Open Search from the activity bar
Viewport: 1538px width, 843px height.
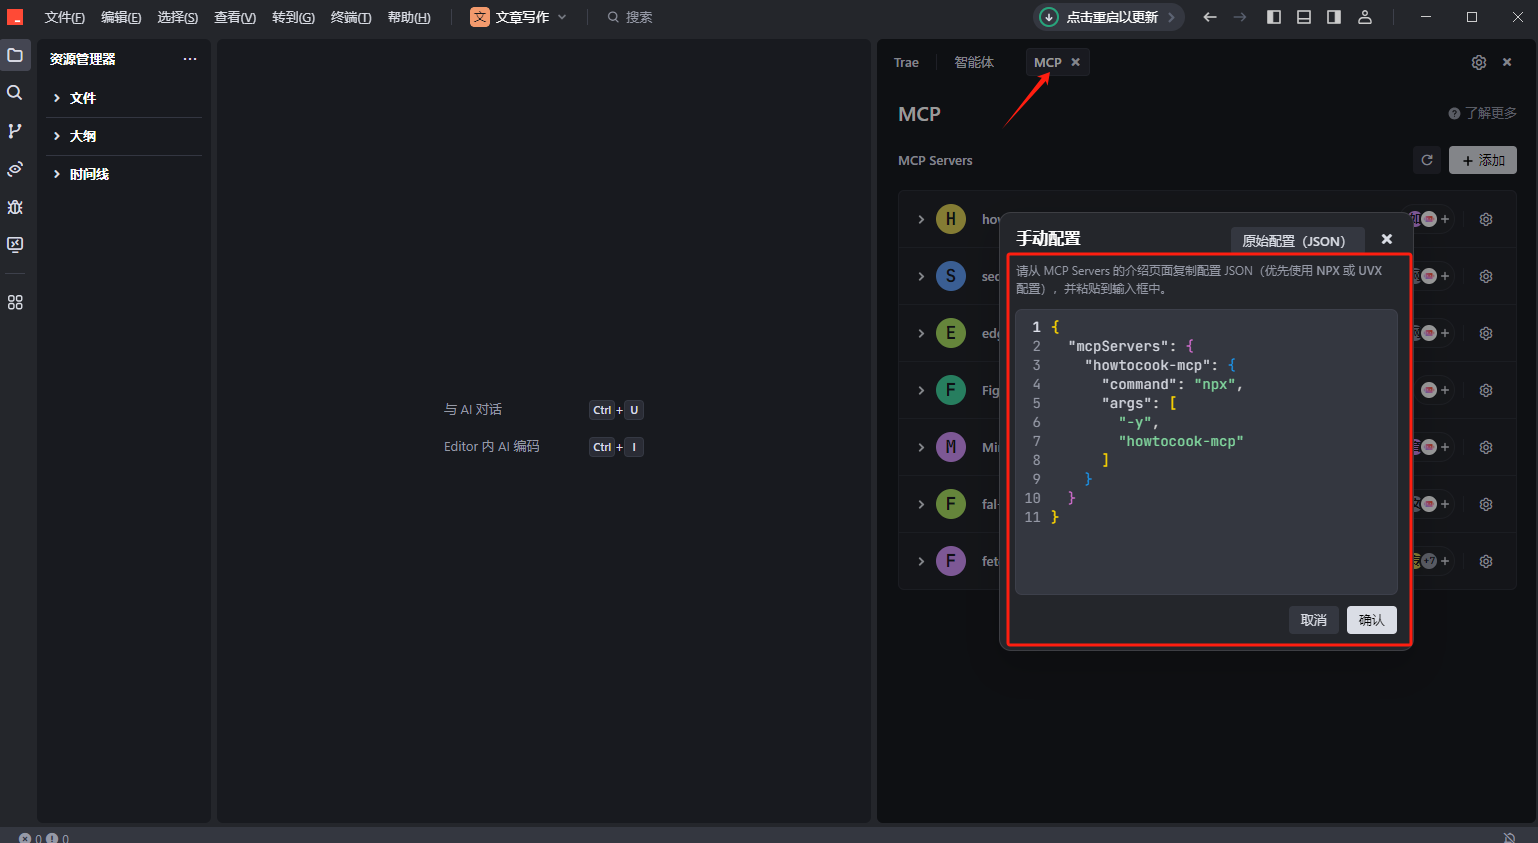tap(15, 93)
